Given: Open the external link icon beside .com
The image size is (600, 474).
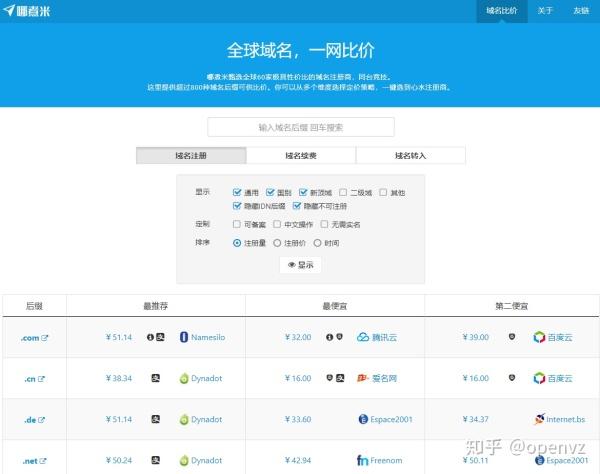Looking at the screenshot, I should tap(44, 338).
